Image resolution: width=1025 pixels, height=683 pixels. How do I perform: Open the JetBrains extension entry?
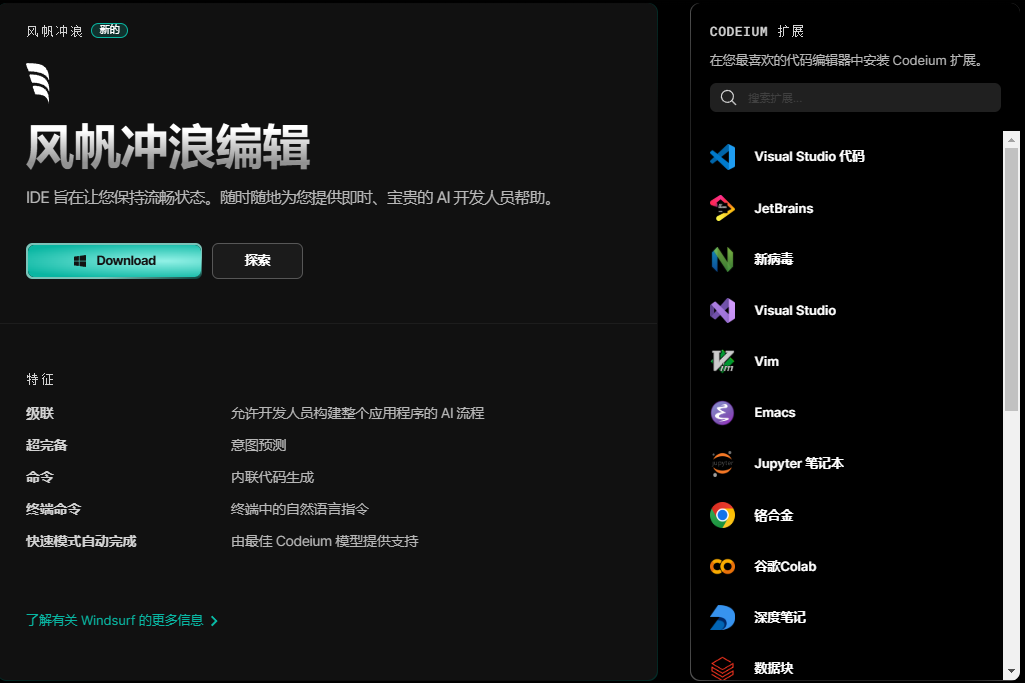click(x=784, y=208)
